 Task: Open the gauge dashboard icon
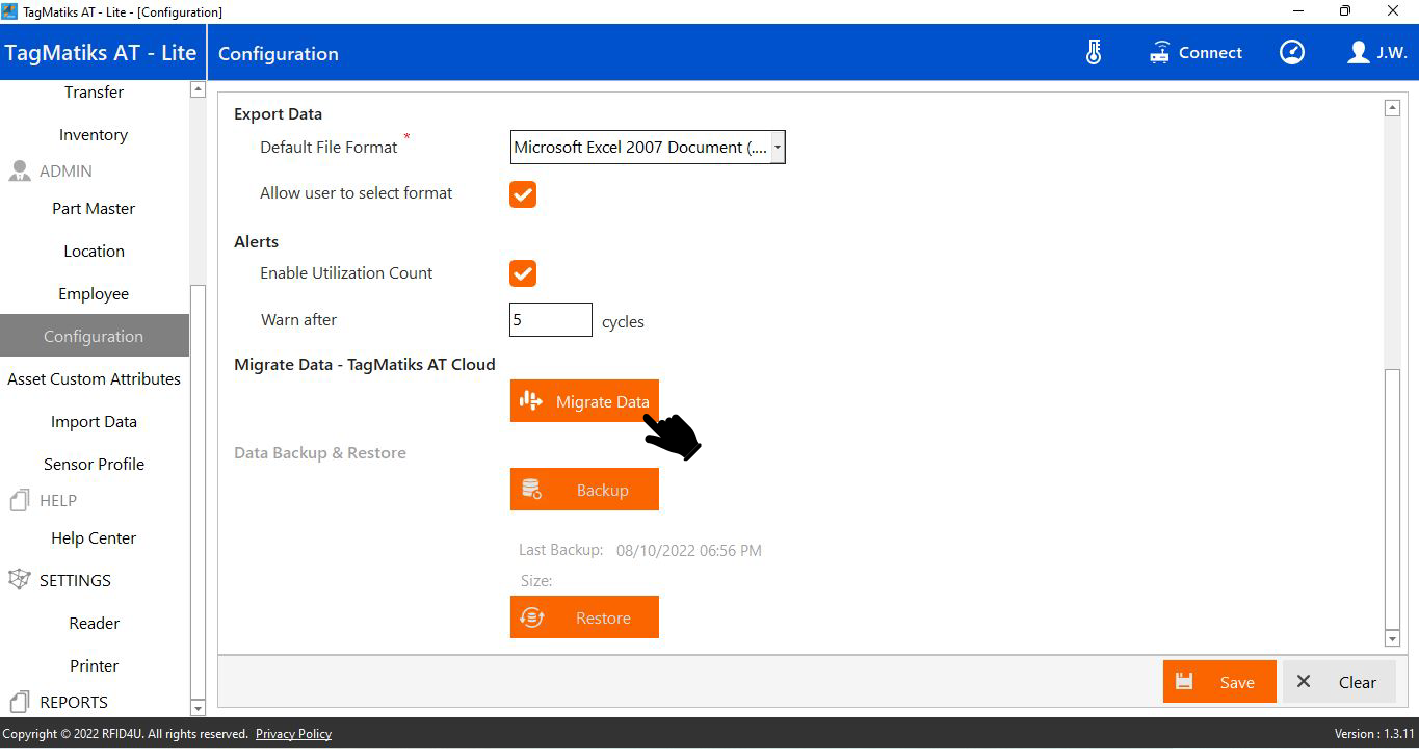click(1292, 53)
